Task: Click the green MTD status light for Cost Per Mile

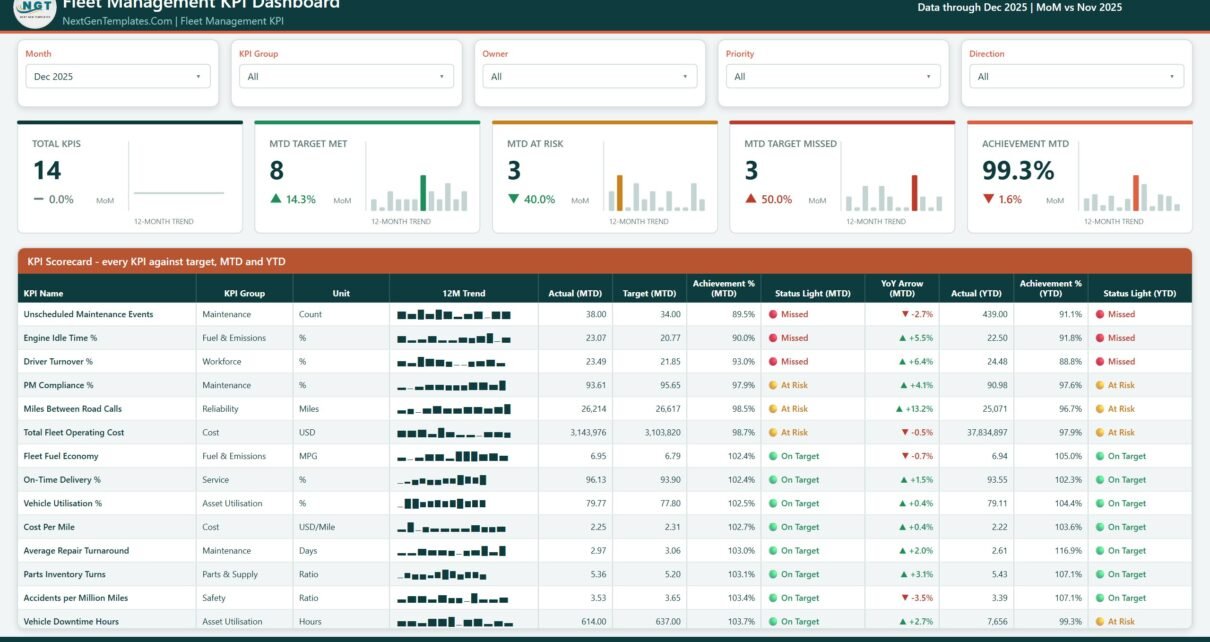Action: coord(773,527)
